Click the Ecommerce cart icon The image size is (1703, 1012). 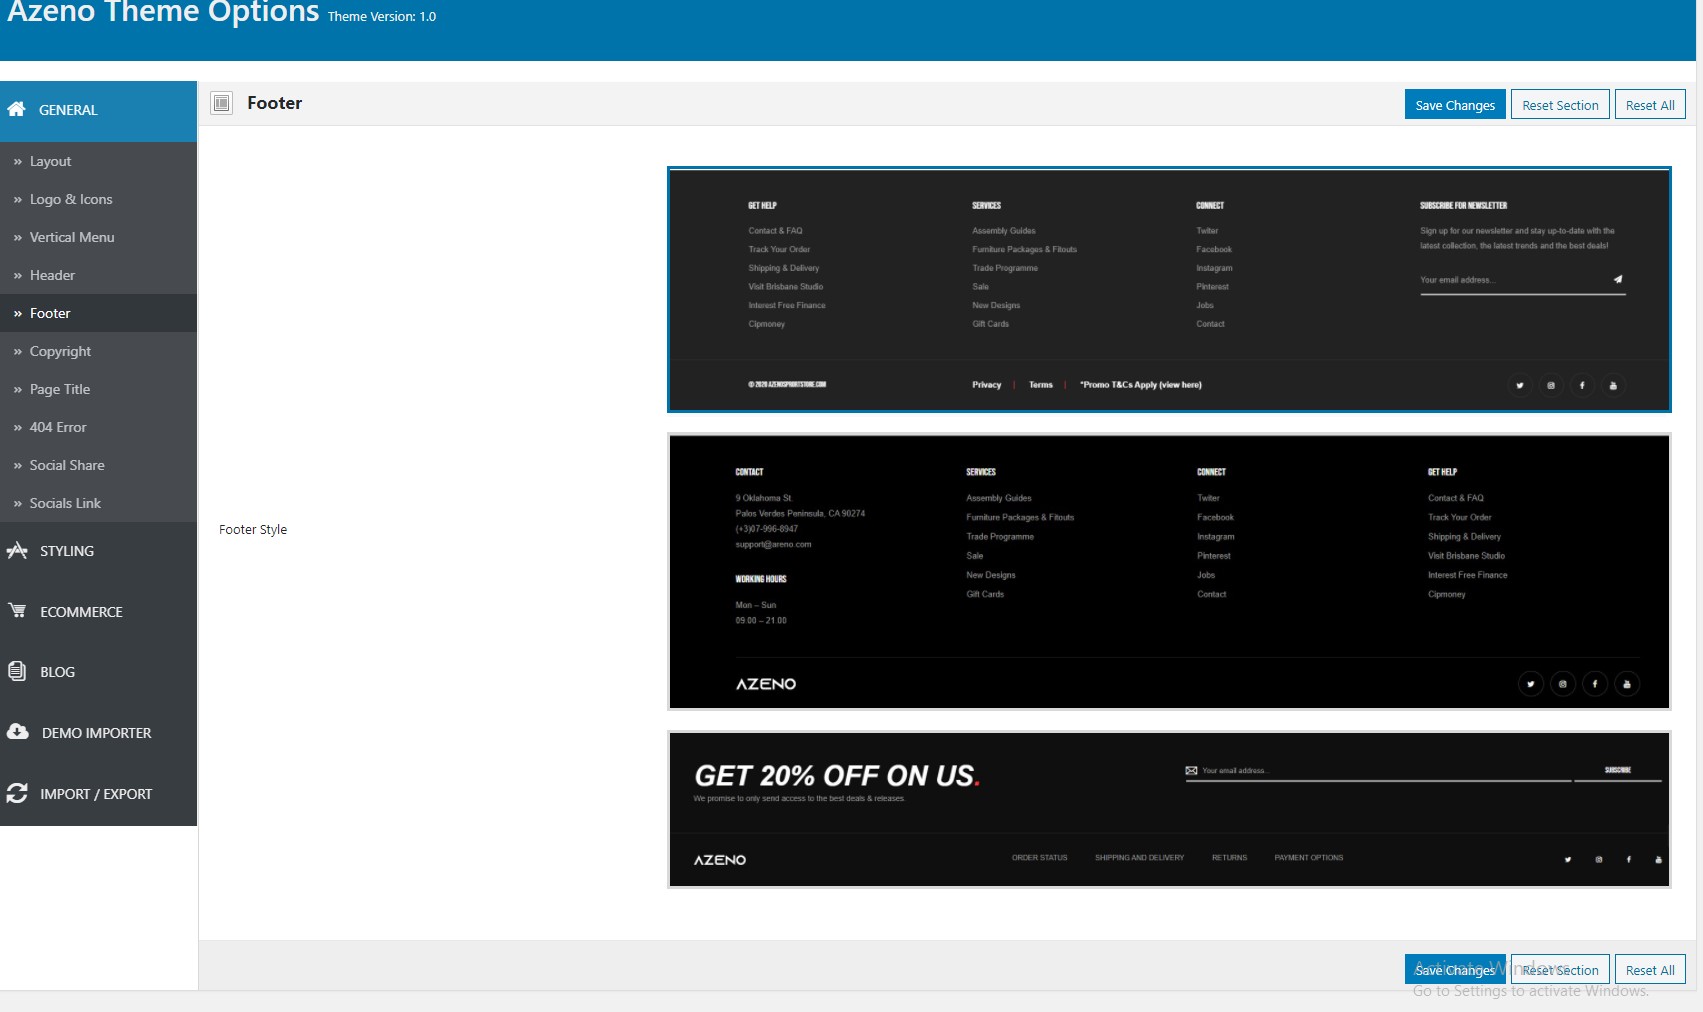(x=17, y=610)
